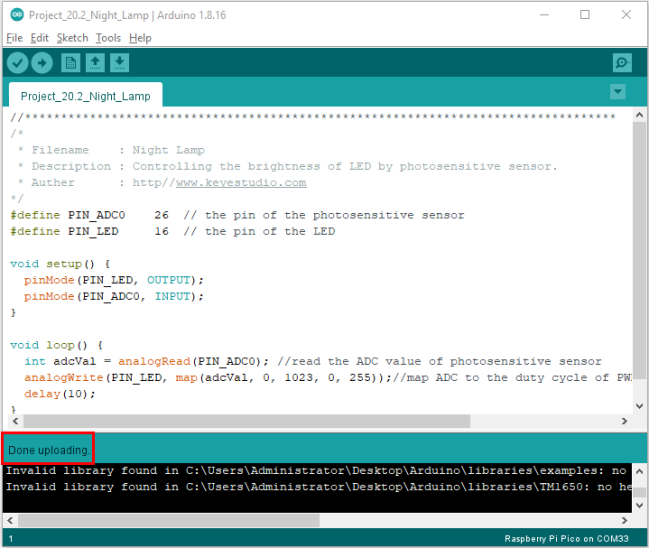Click the editor horizontal scroll left arrow
This screenshot has height=549, width=650.
(x=15, y=421)
